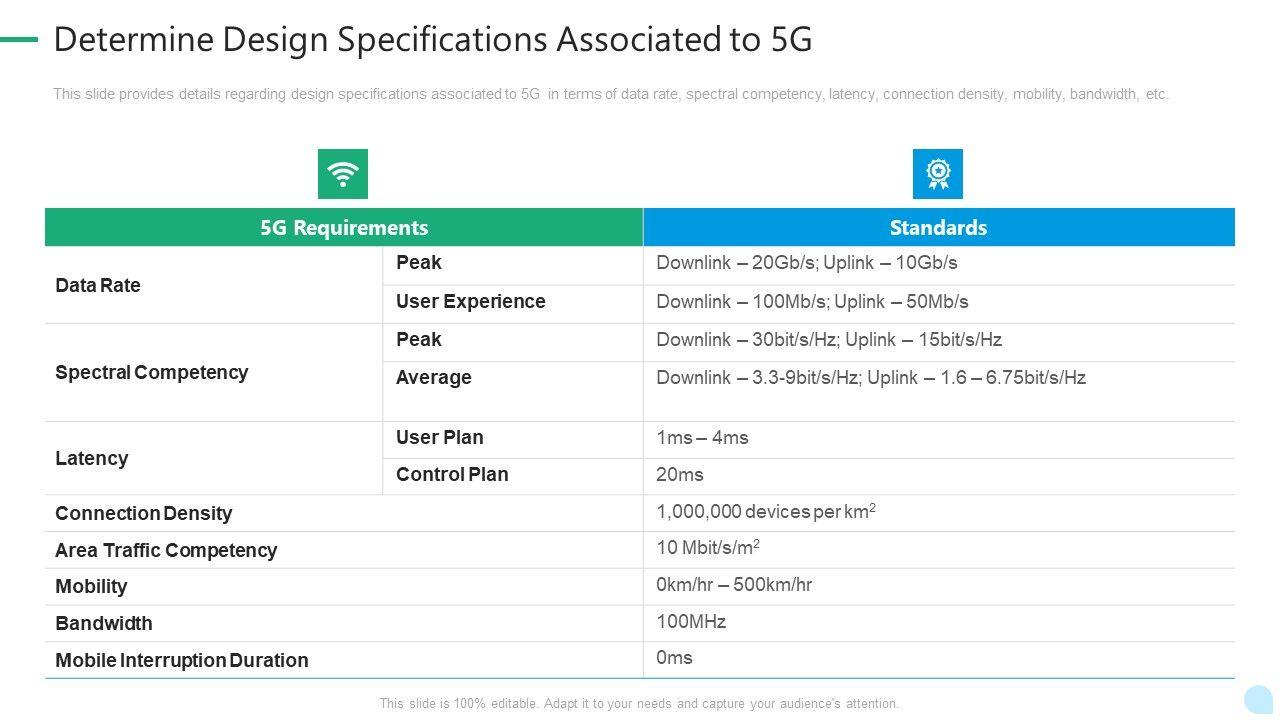Click the 100MHz bandwidth value
The height and width of the screenshot is (720, 1280).
point(691,622)
